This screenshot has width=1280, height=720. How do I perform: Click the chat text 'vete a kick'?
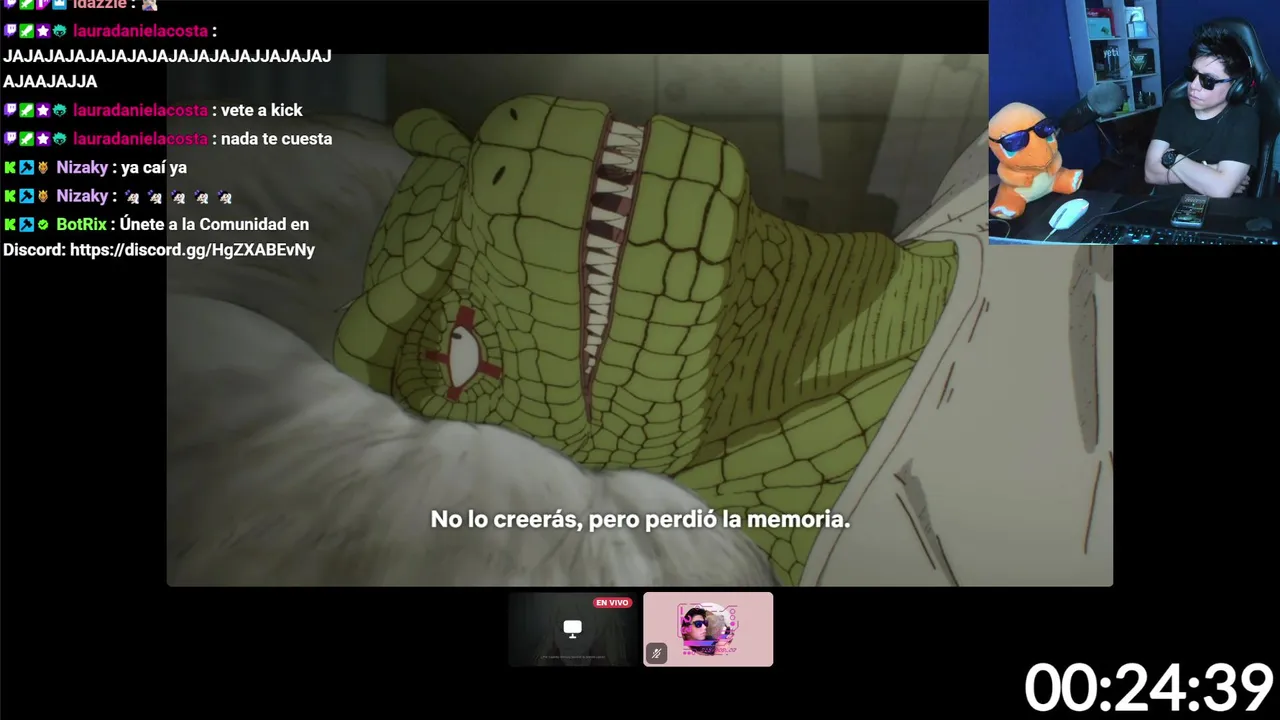point(262,110)
